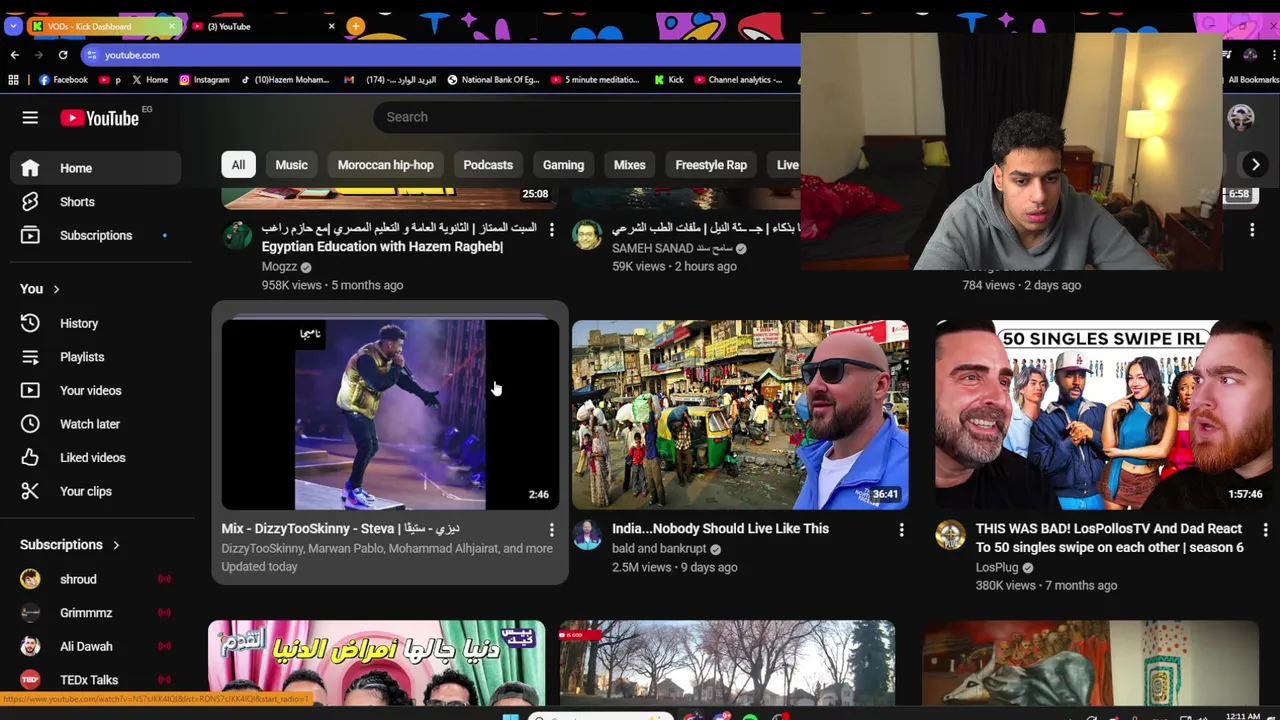Select the Podcasts filter chip
Viewport: 1280px width, 720px height.
(x=488, y=165)
